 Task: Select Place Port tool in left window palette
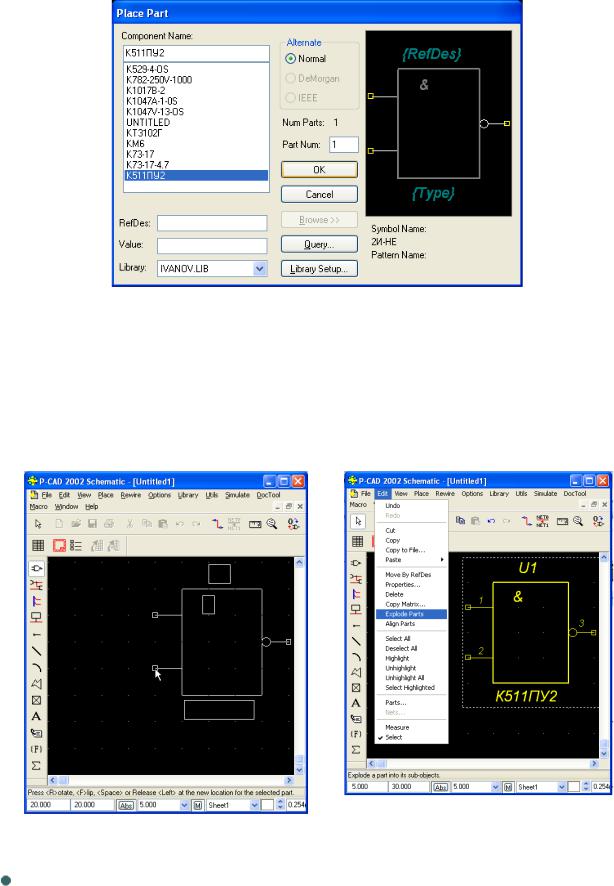37,618
